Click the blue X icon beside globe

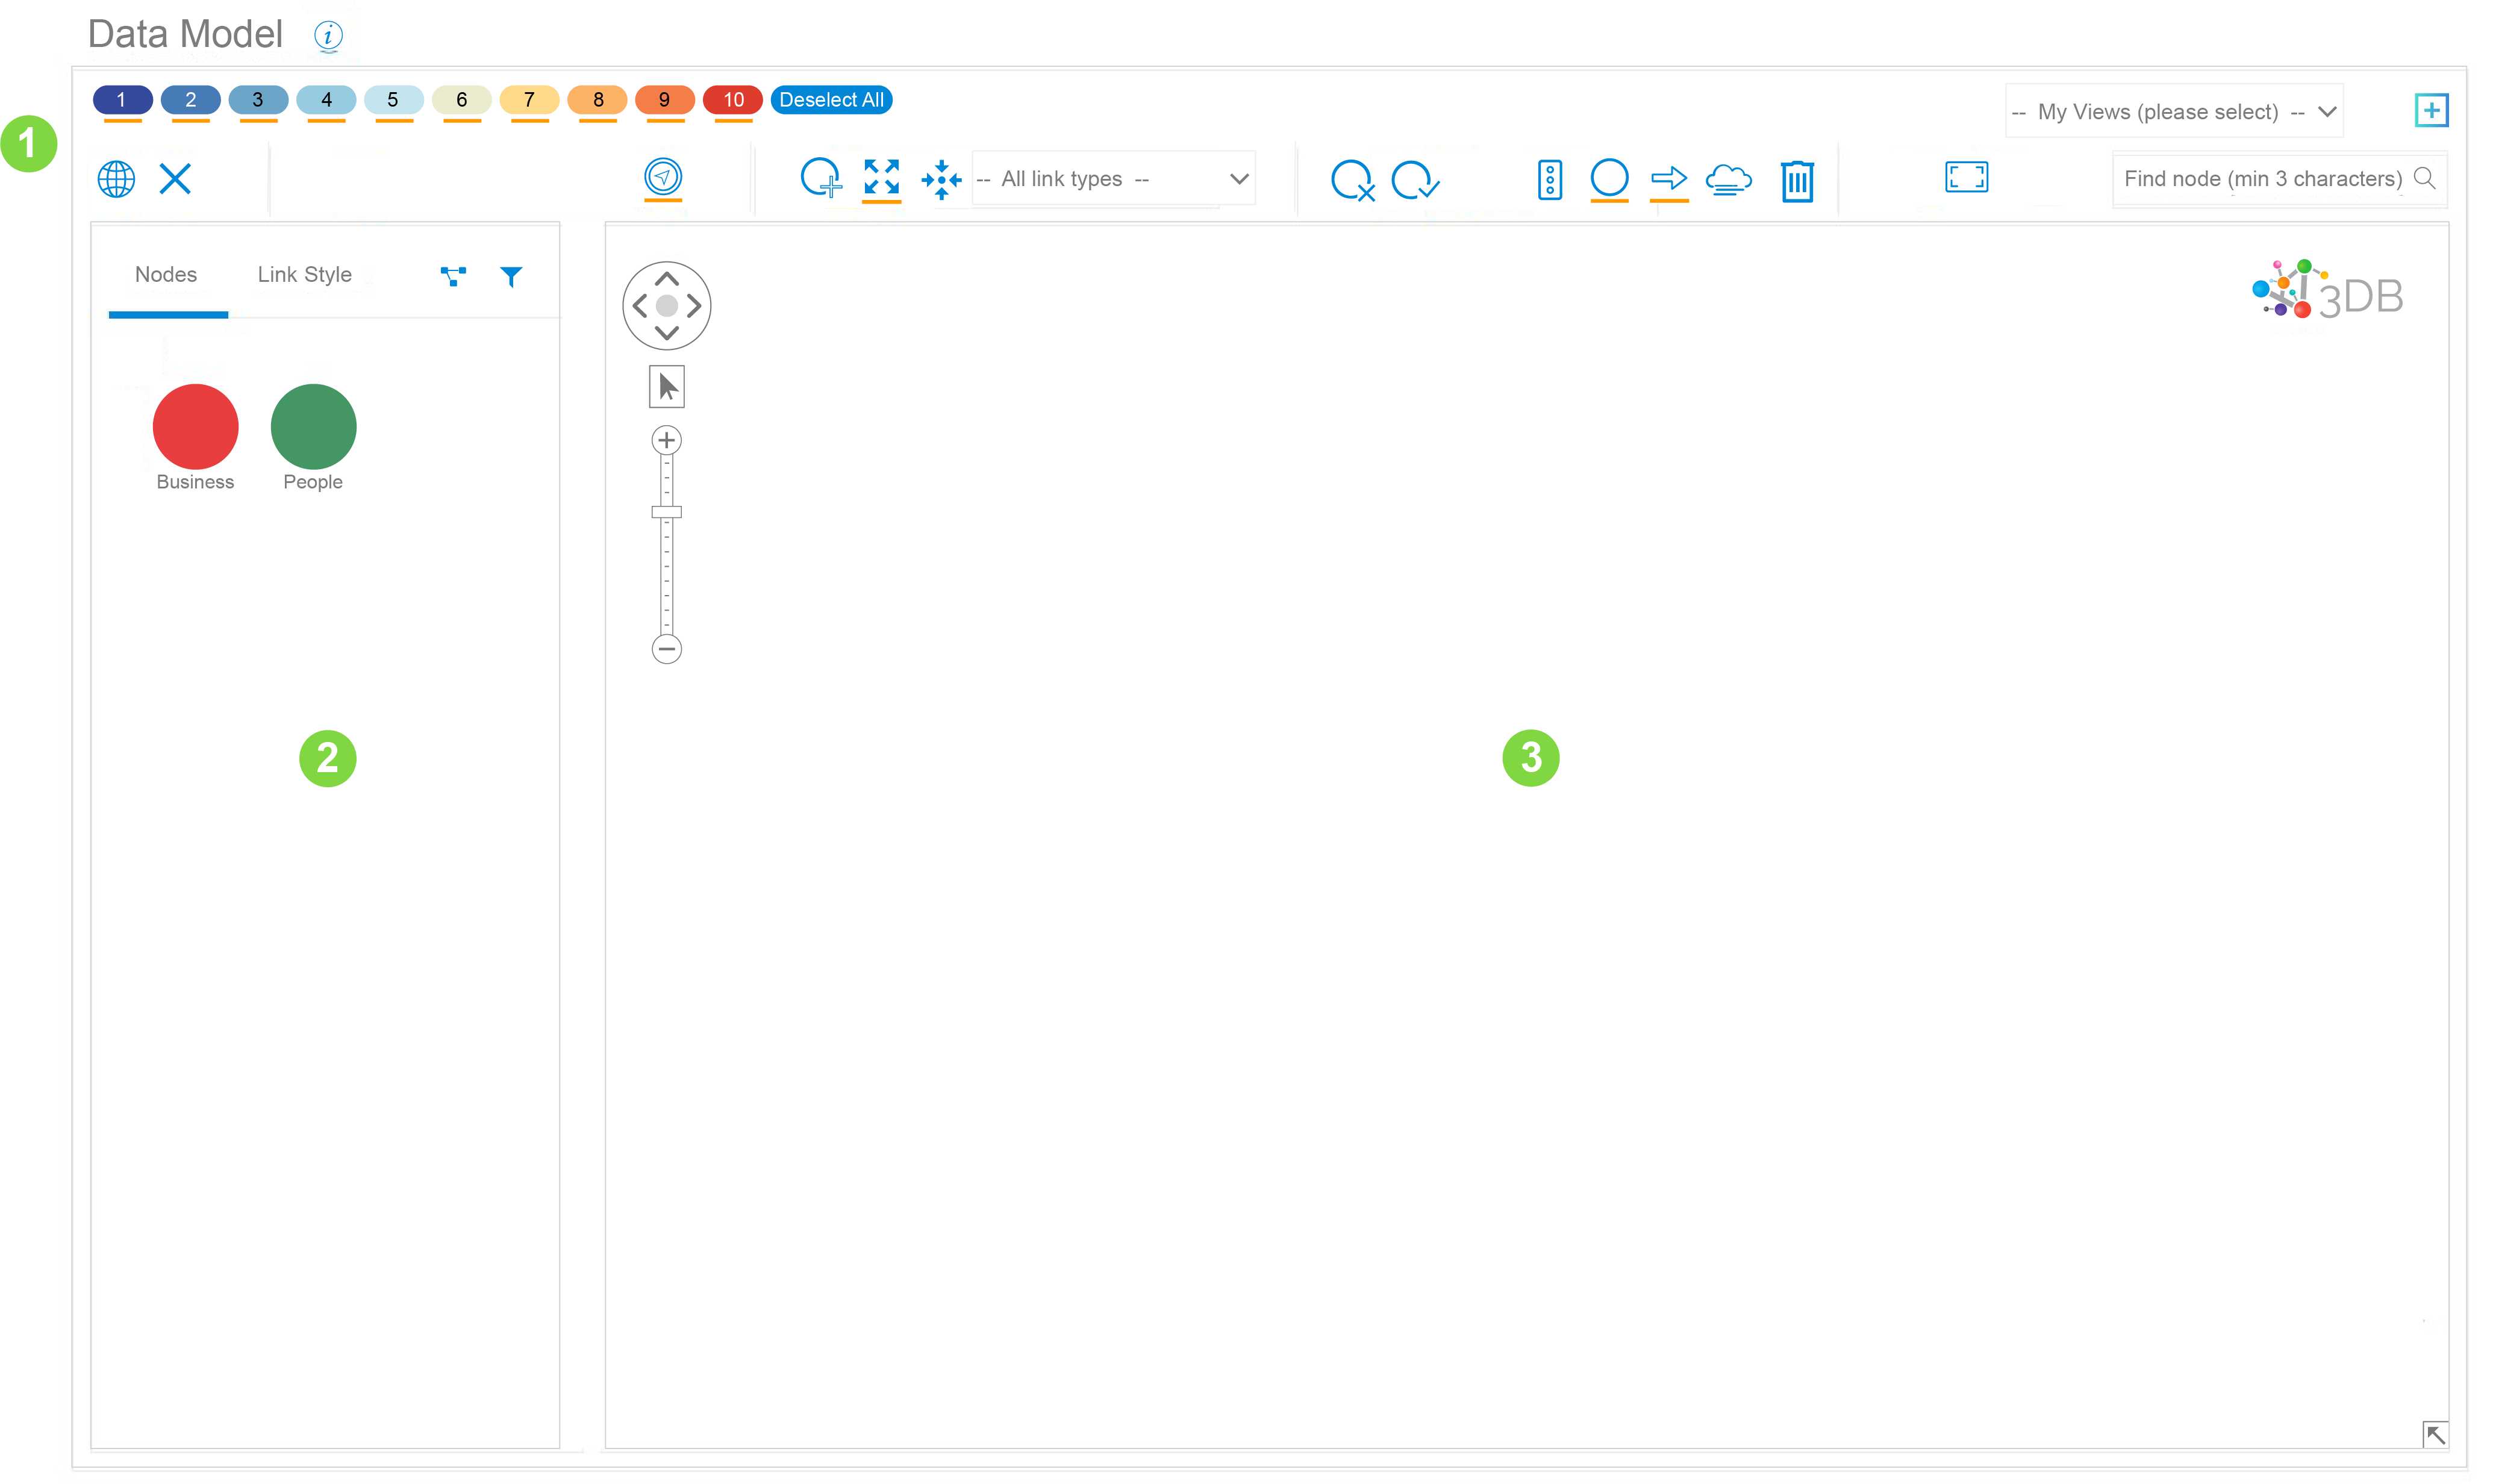(175, 179)
